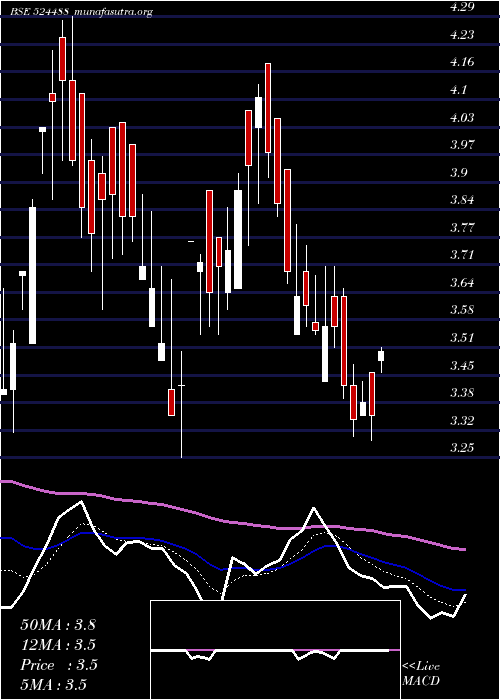Click the 4.23 price axis label
The width and height of the screenshot is (500, 700).
point(463,34)
